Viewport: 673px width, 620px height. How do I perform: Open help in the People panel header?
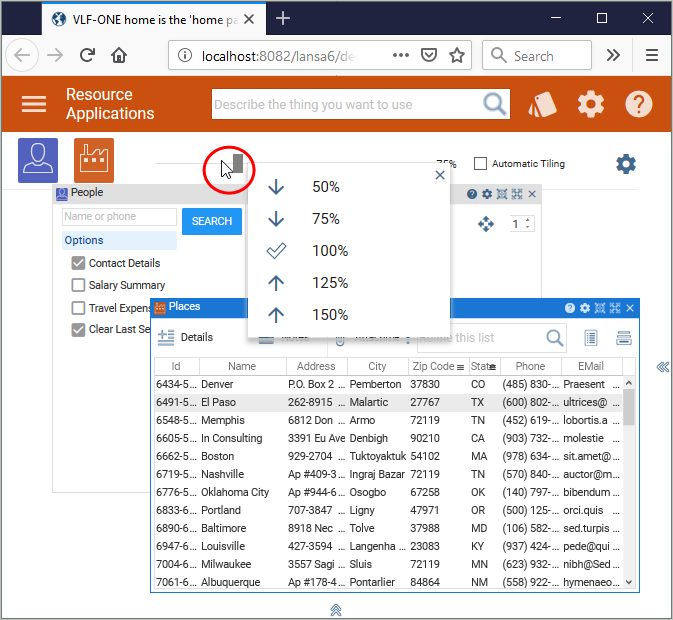(472, 194)
